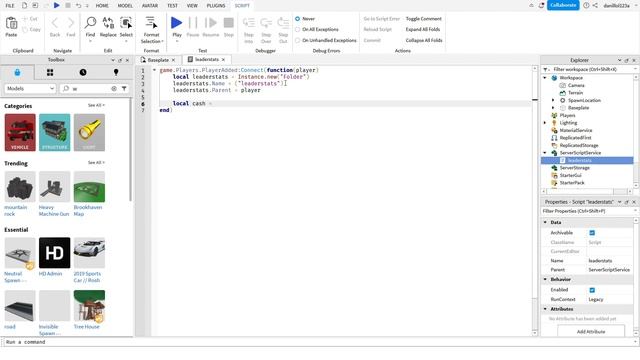
Task: Open the Toolbox Creations lightbulb icon
Action: coord(116,72)
